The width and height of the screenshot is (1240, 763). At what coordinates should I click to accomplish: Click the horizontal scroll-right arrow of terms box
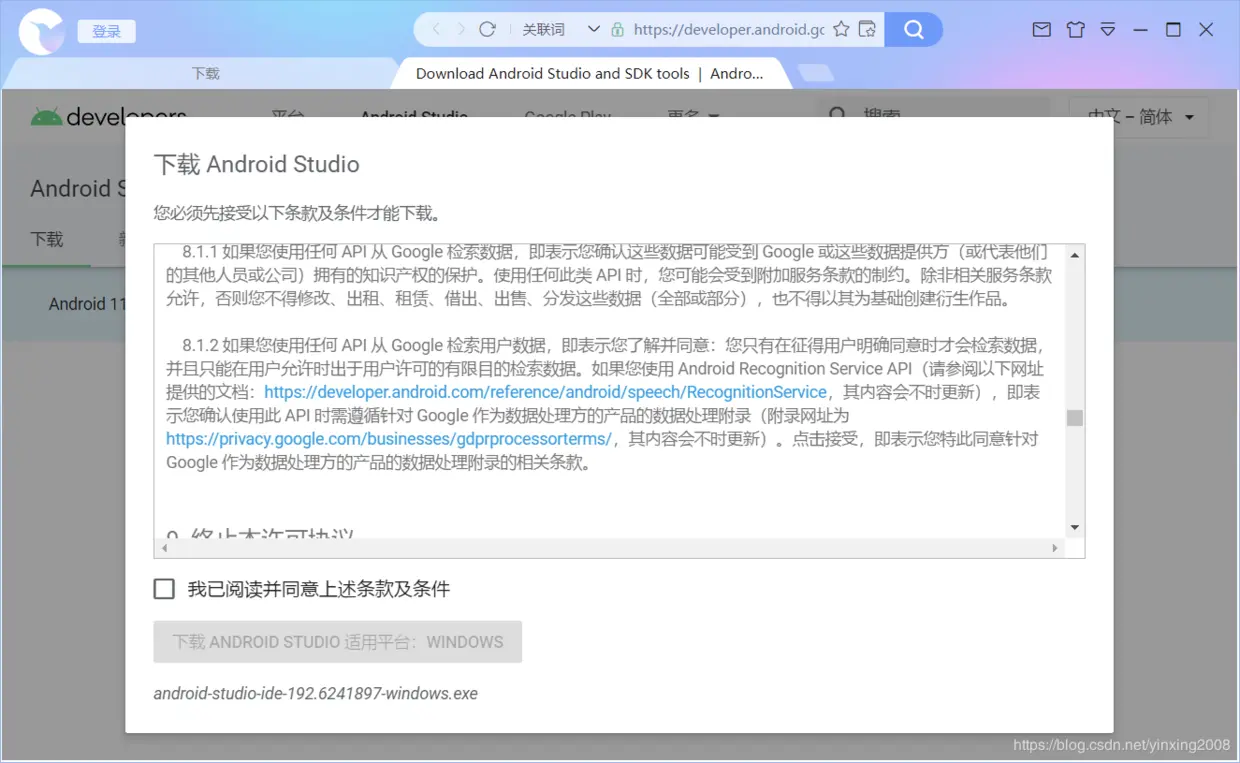click(1054, 548)
